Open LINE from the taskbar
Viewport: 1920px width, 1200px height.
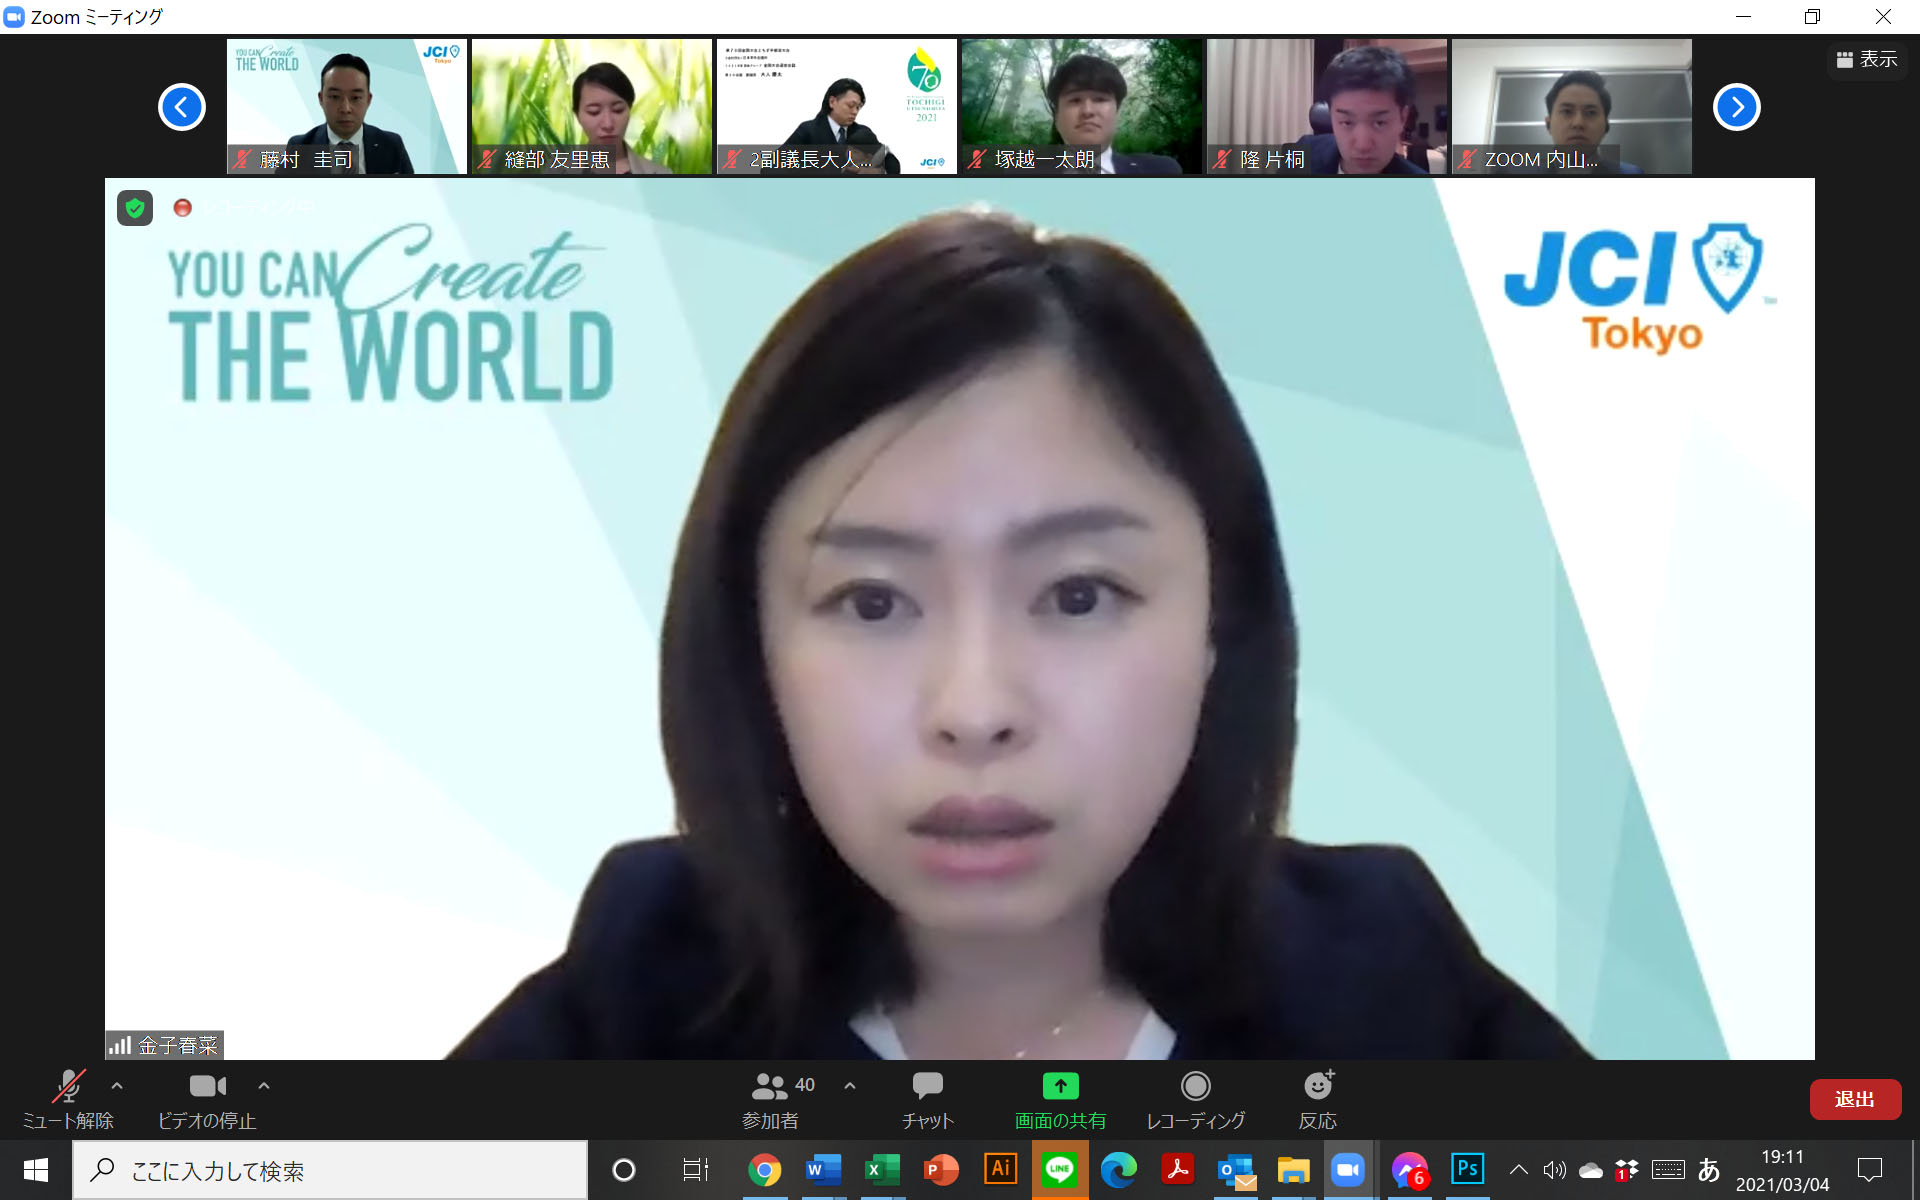point(1059,1169)
